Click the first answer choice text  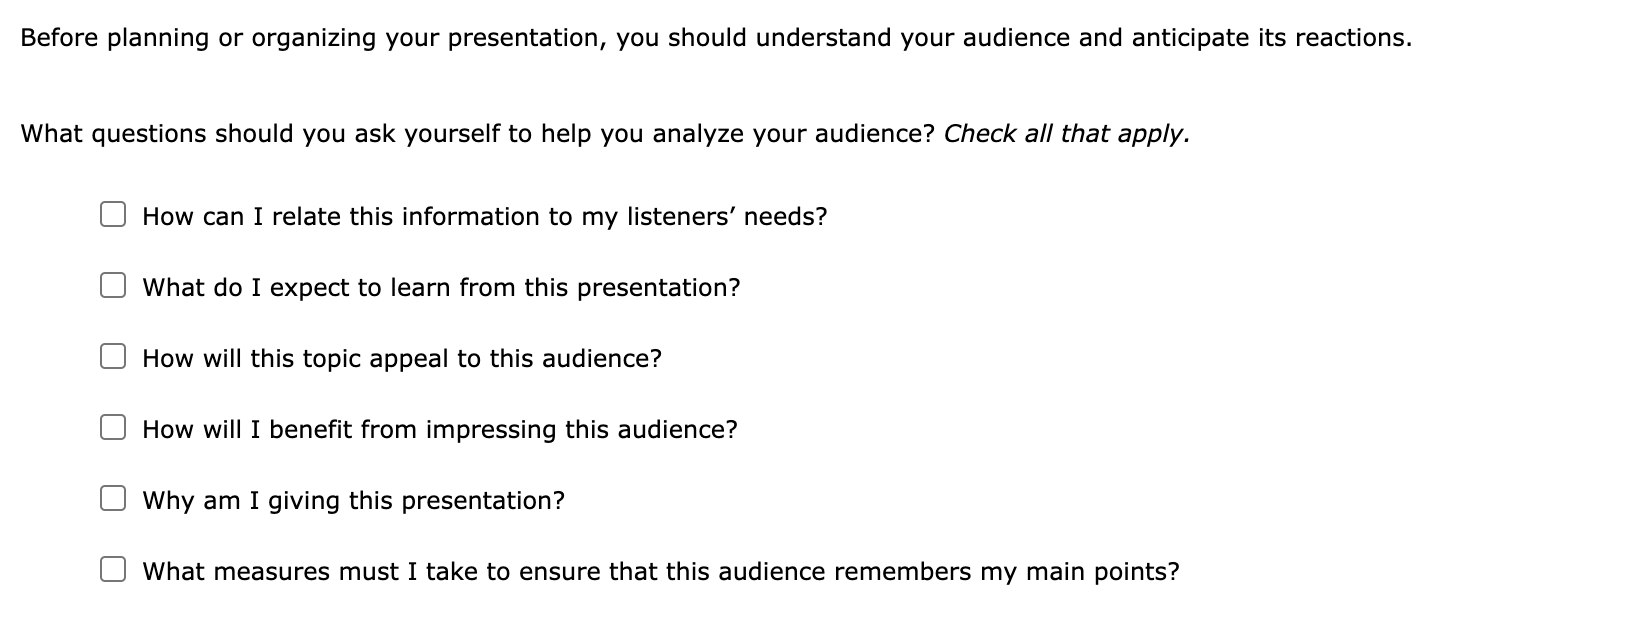484,216
